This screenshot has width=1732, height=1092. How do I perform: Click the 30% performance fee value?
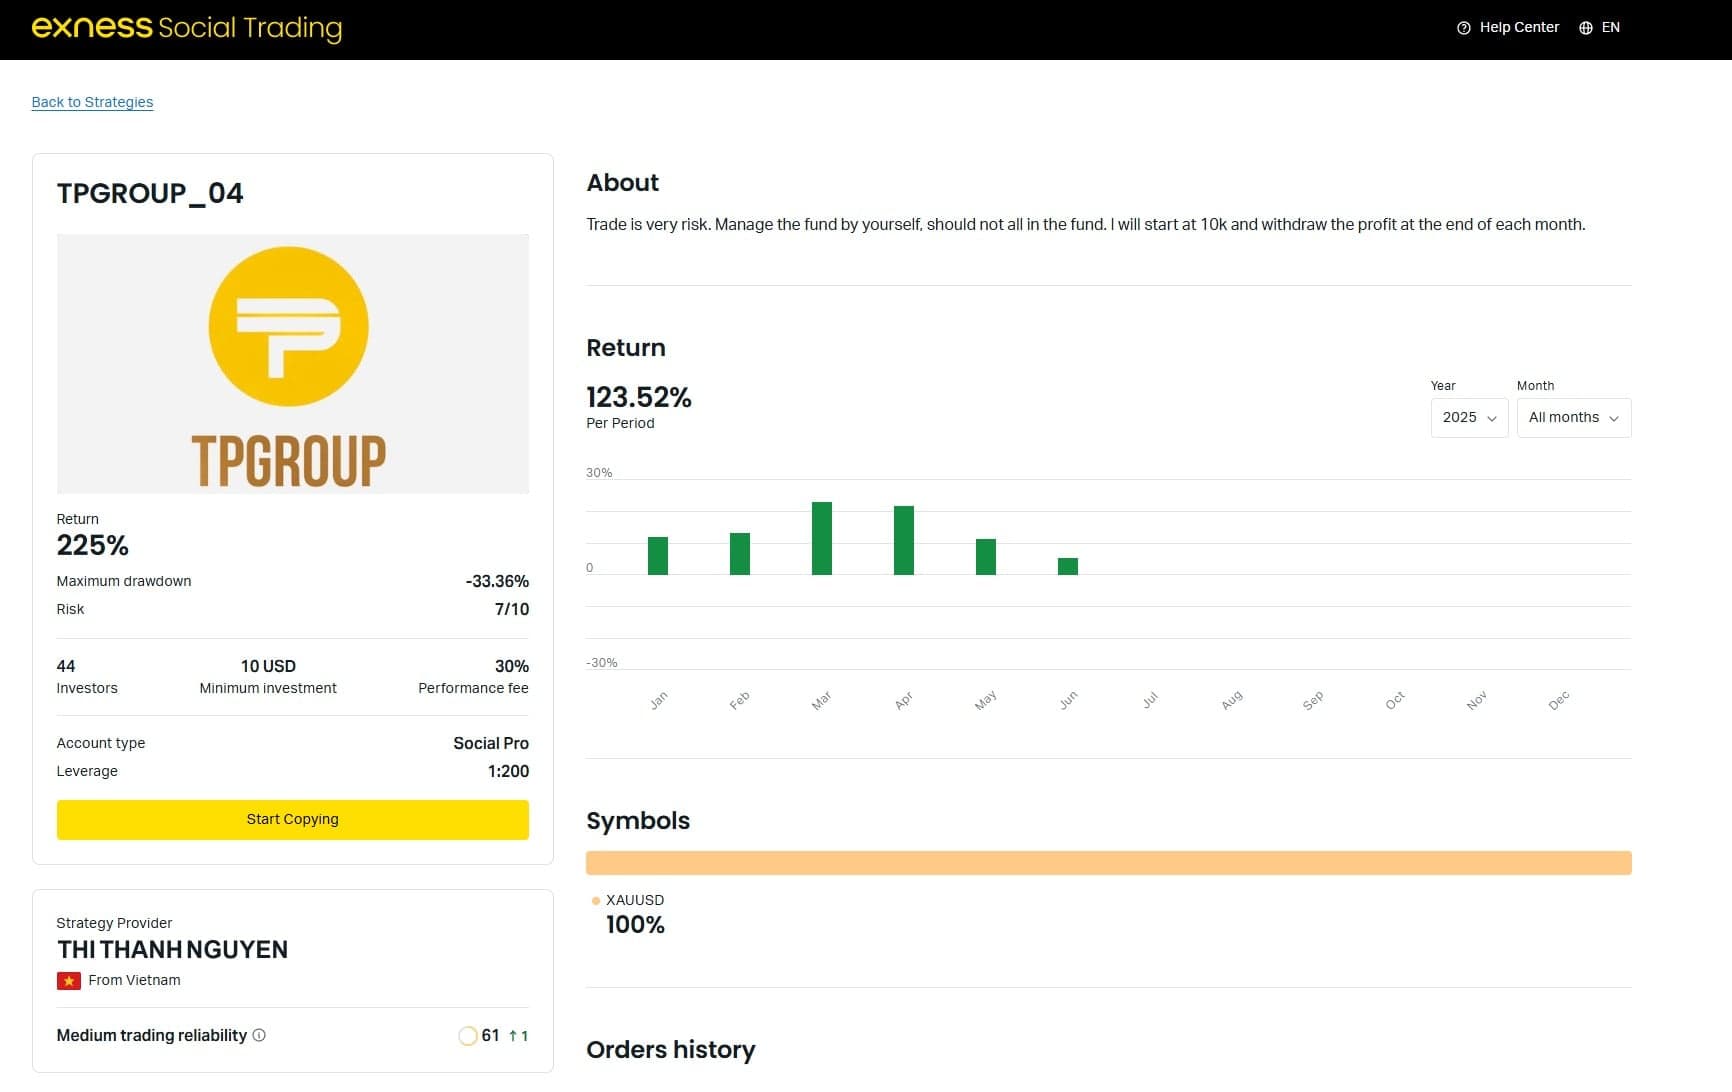point(511,666)
